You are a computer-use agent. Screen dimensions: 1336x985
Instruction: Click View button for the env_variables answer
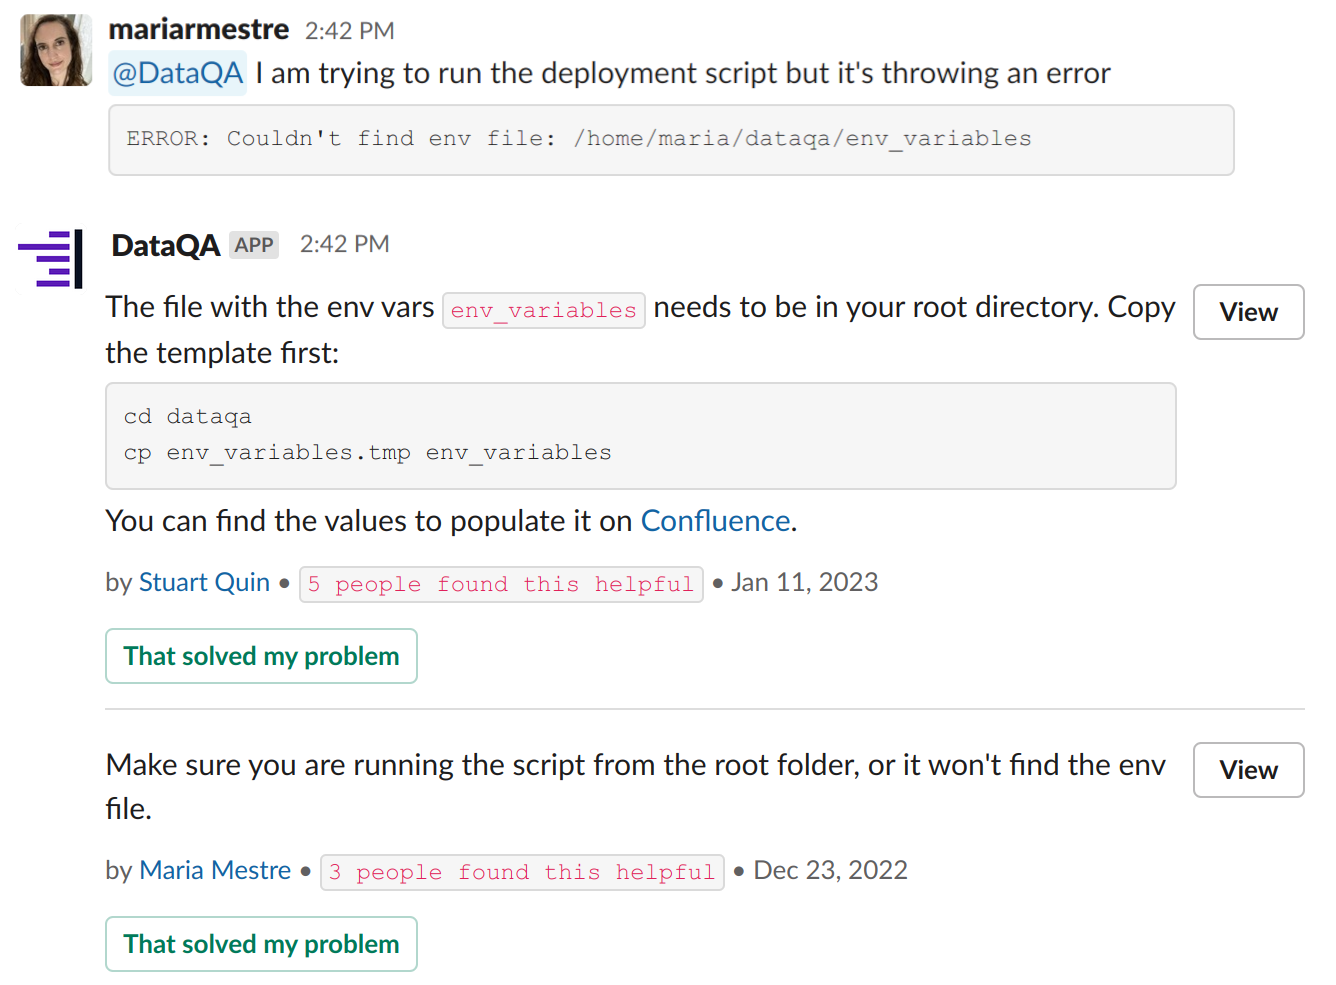tap(1248, 312)
